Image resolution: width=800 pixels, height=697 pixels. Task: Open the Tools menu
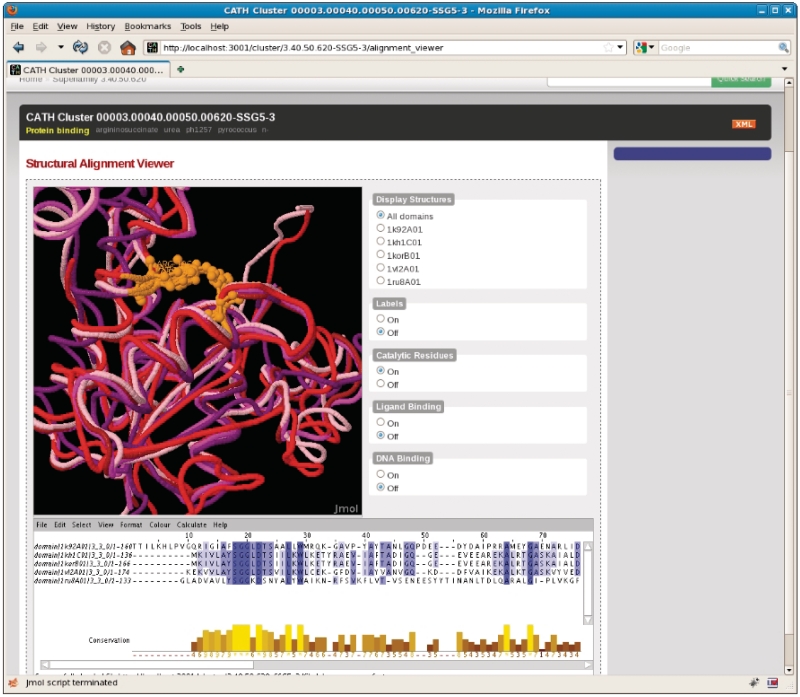pyautogui.click(x=191, y=26)
